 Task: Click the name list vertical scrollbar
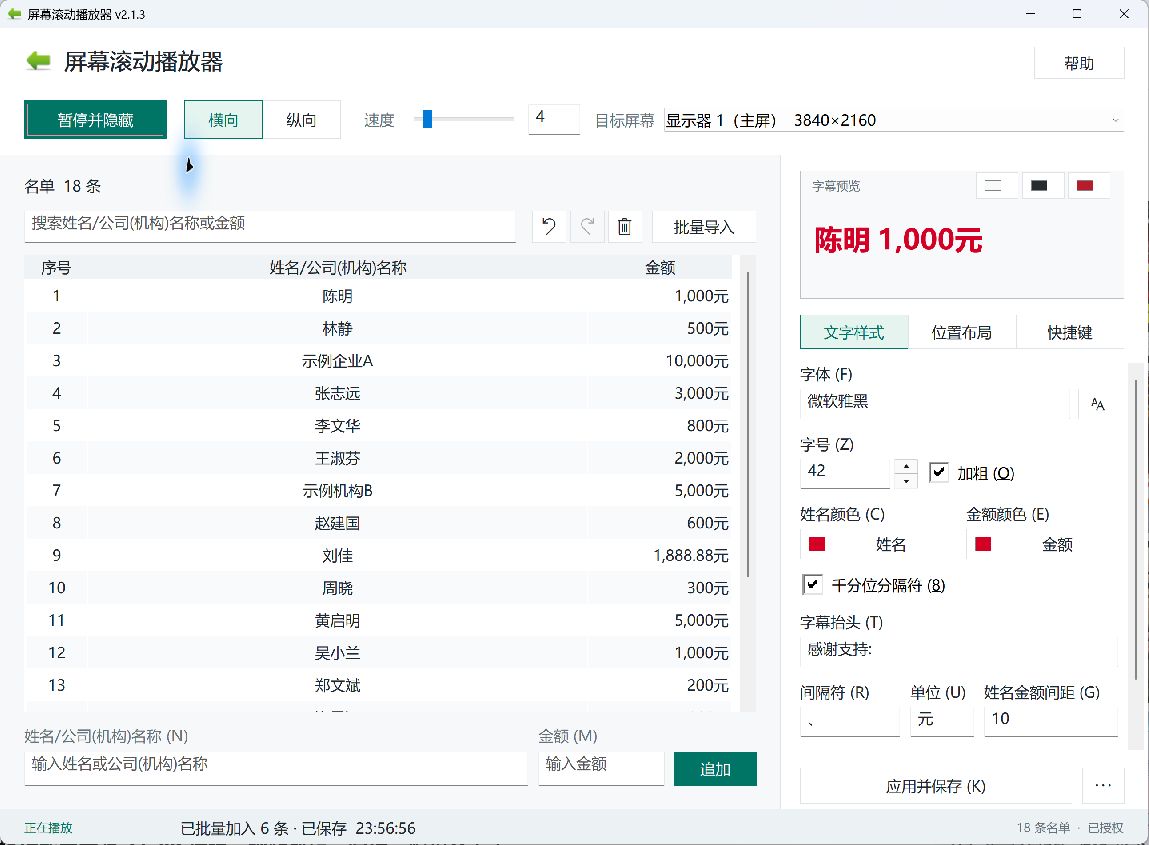click(748, 424)
